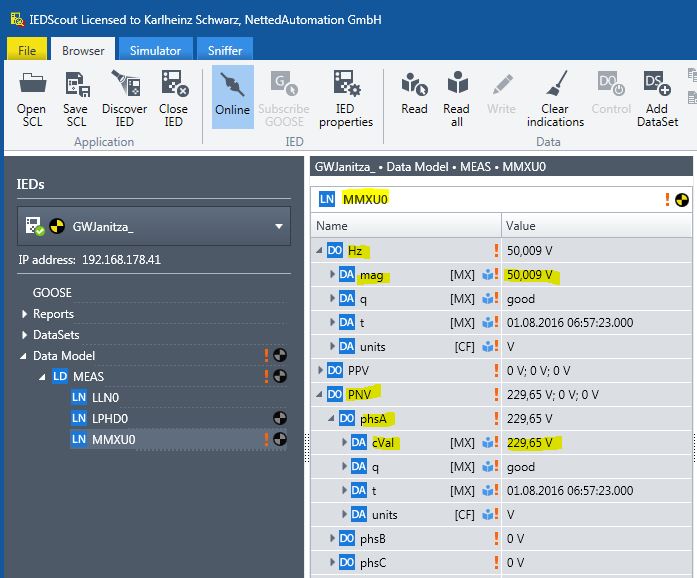The image size is (697, 578).
Task: Click the Discover IED flashlight icon
Action: tap(126, 83)
